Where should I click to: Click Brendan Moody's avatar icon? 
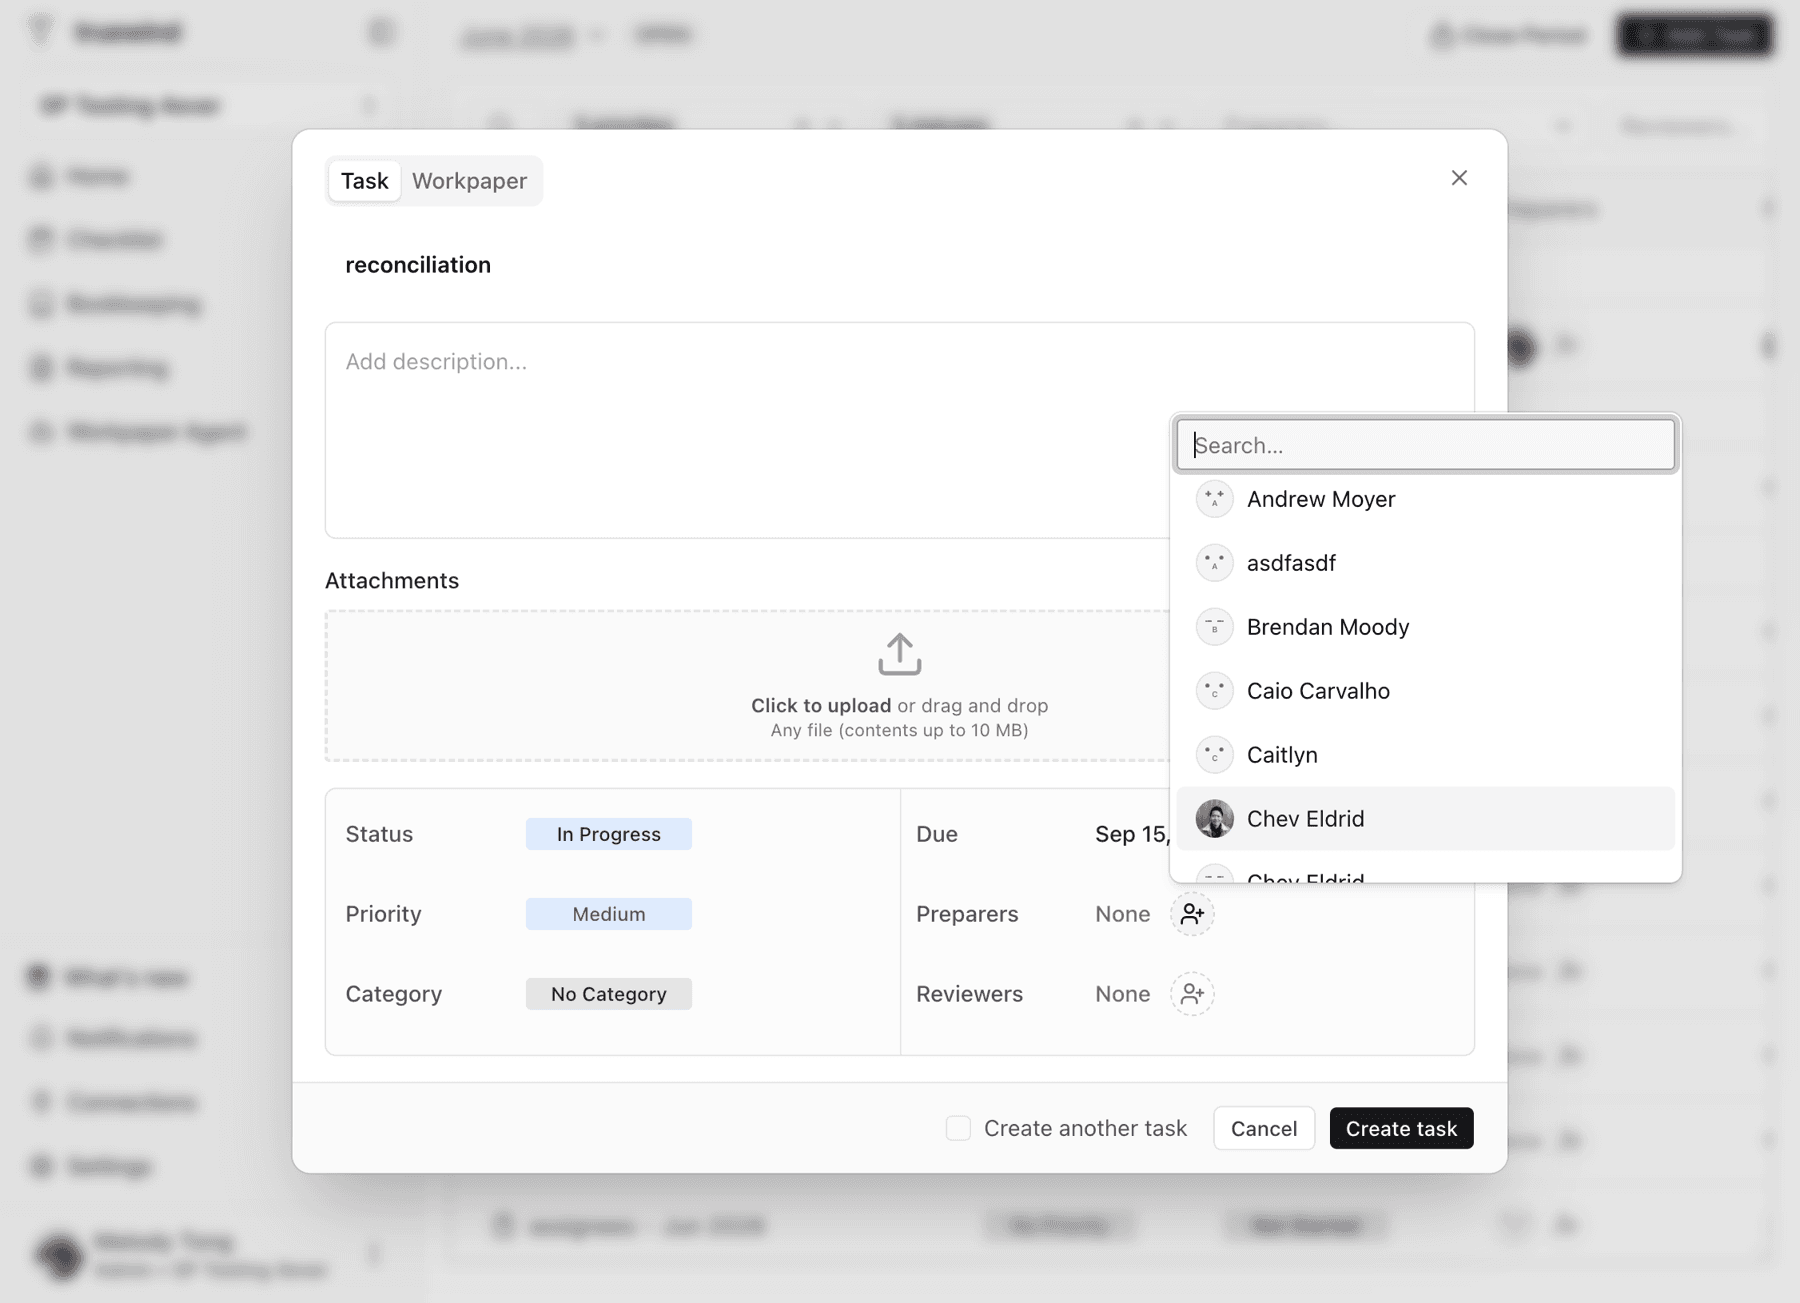click(1214, 627)
